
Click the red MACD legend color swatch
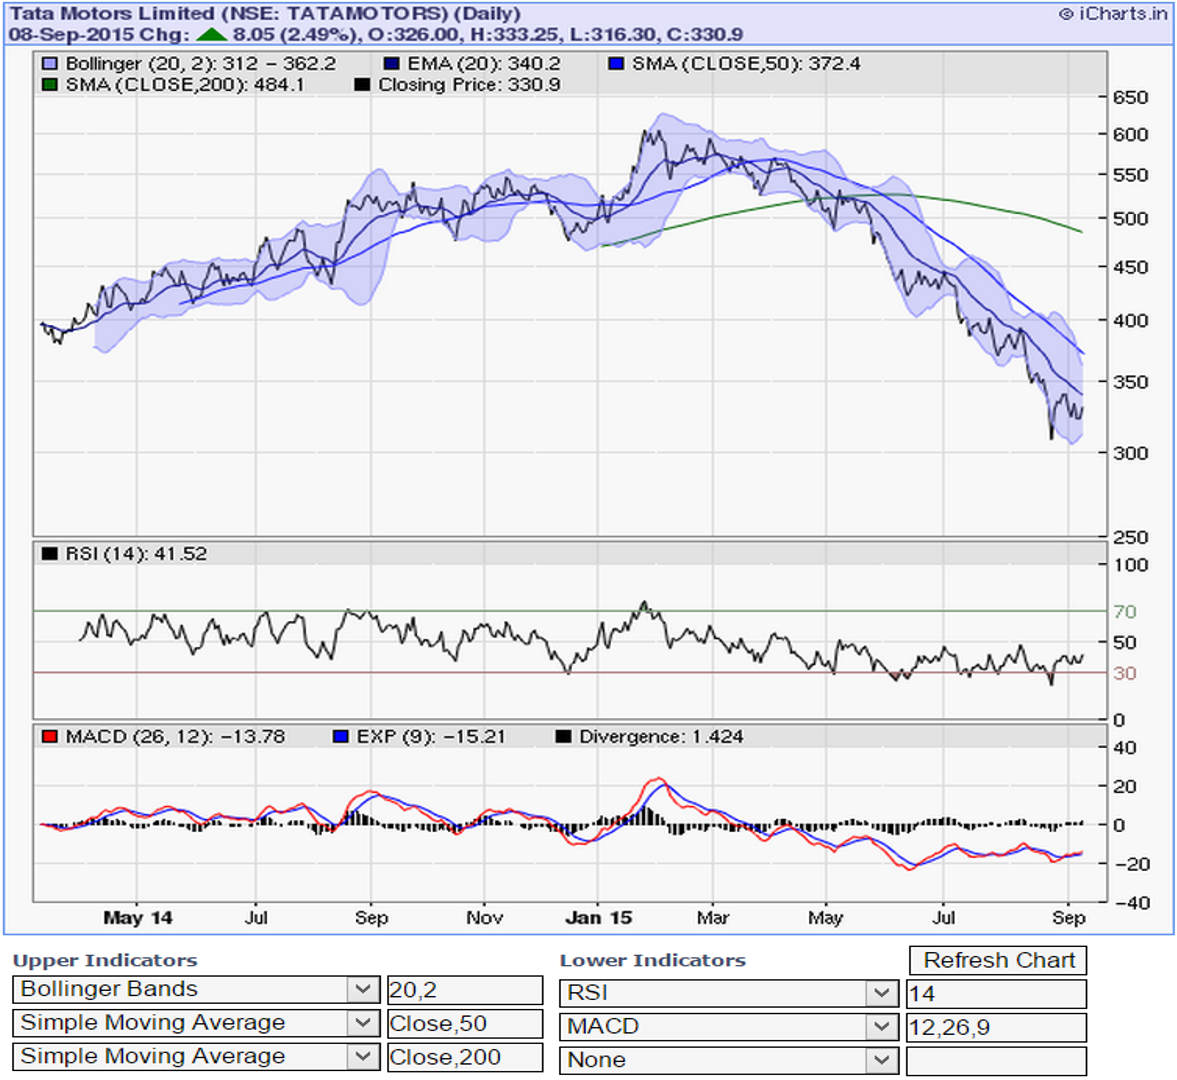tap(50, 737)
